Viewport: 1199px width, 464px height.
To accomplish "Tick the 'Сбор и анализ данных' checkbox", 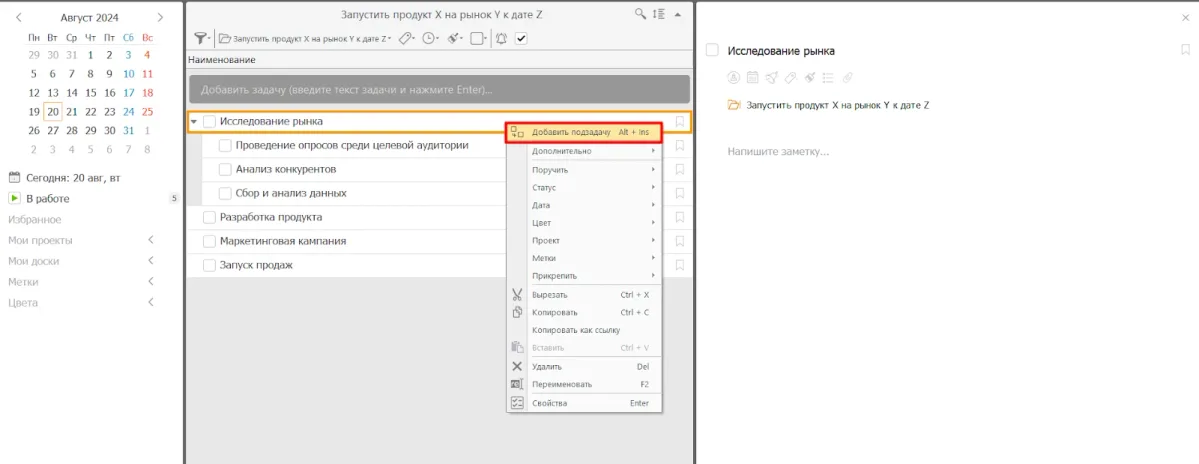I will tap(225, 193).
